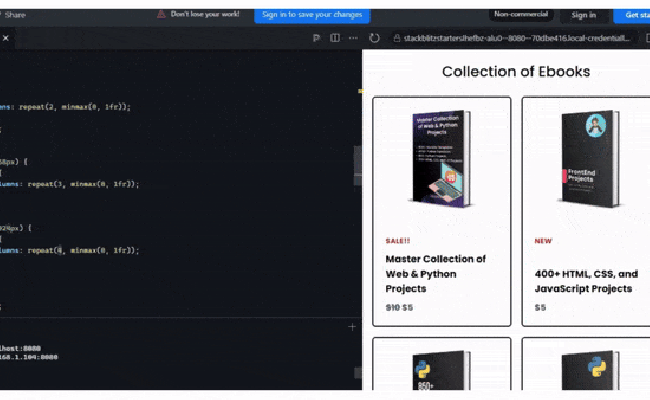
Task: Click the FrontEnd Projects book cover image
Action: coord(591,159)
